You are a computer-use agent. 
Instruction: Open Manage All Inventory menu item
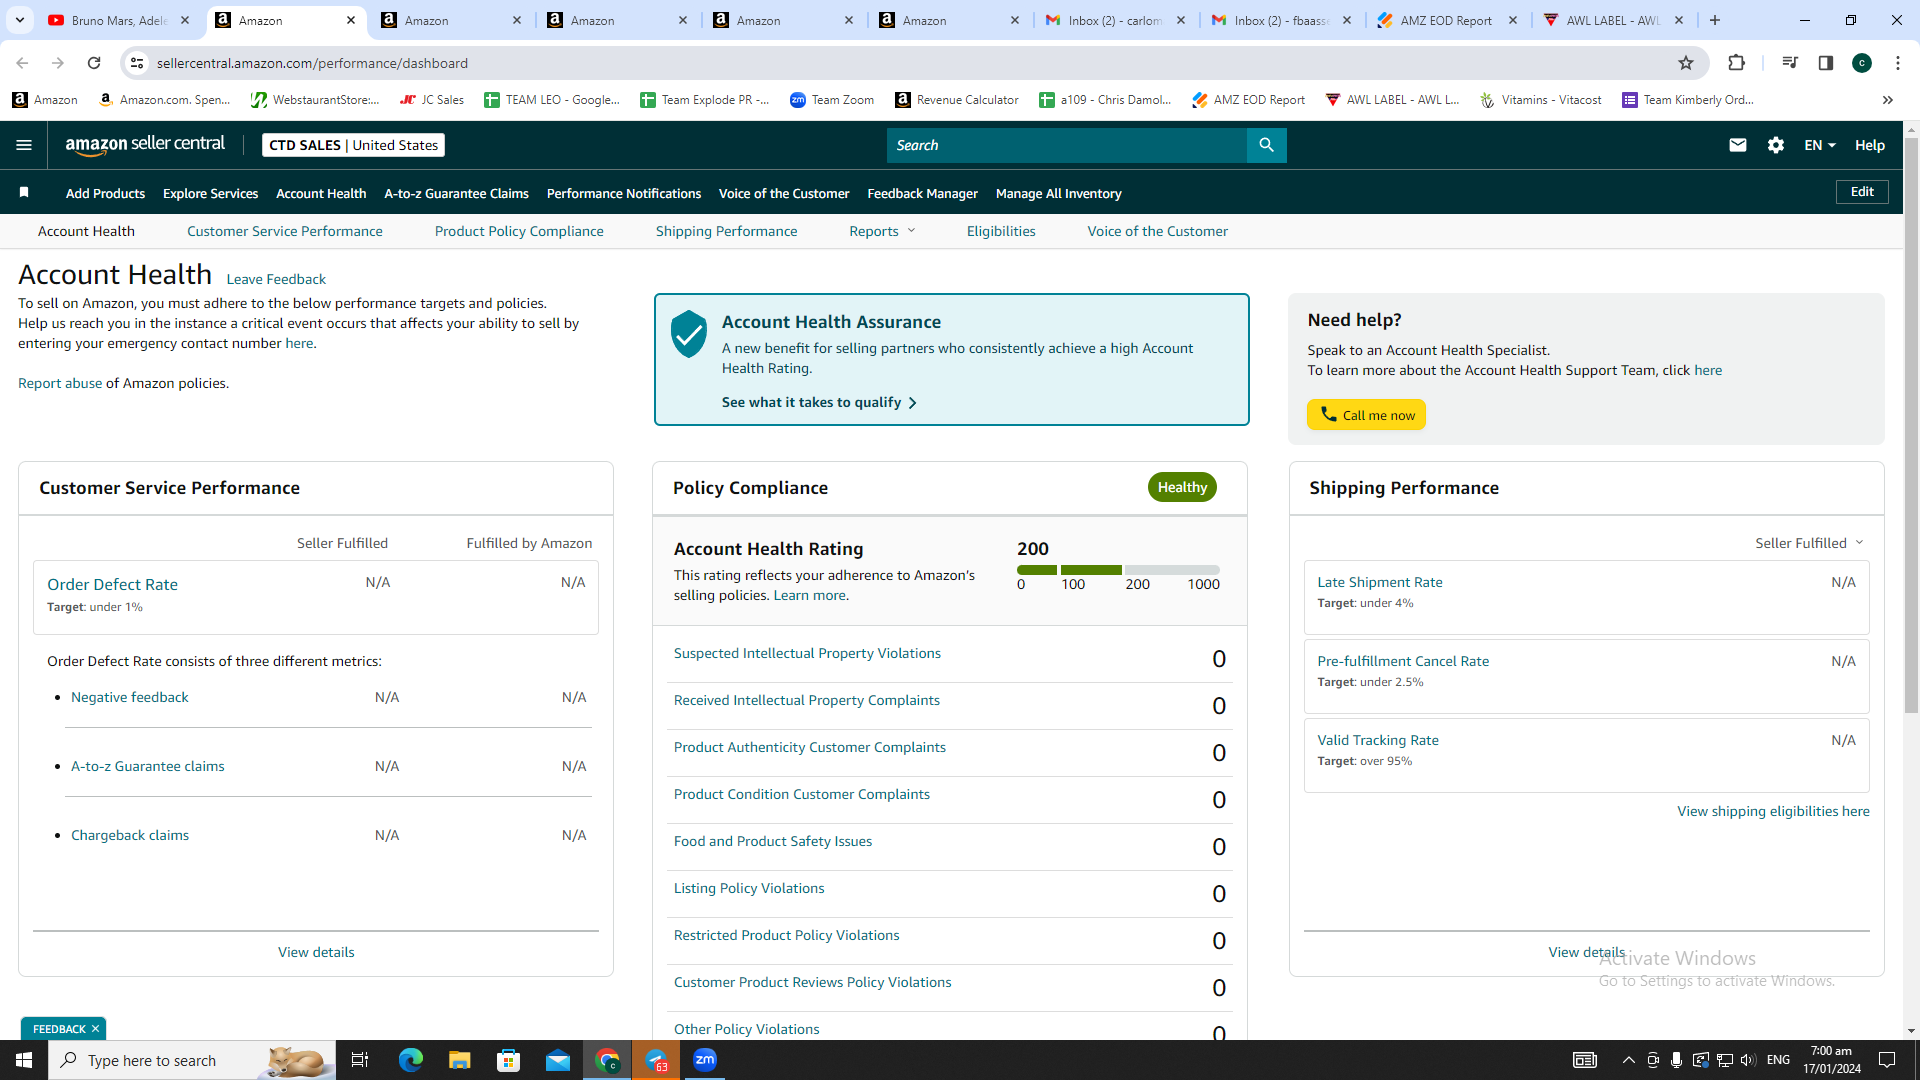click(1058, 193)
